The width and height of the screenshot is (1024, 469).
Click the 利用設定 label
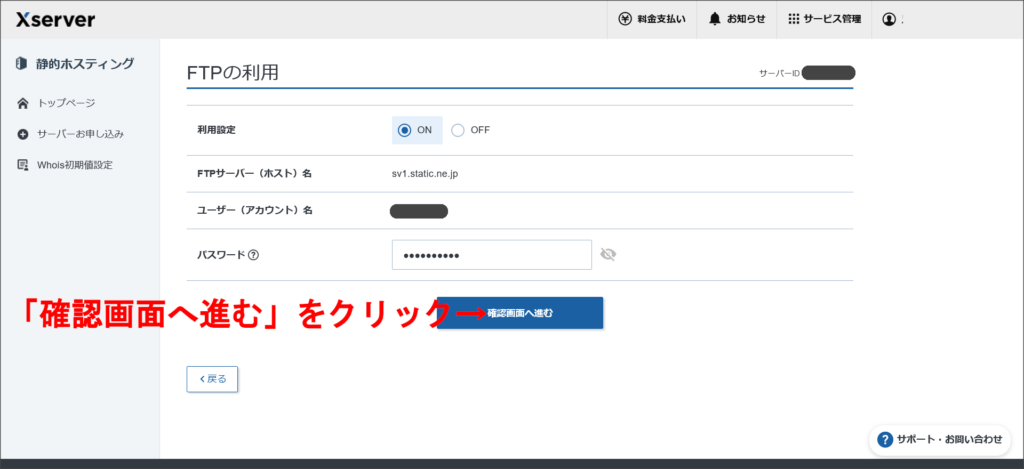[216, 129]
